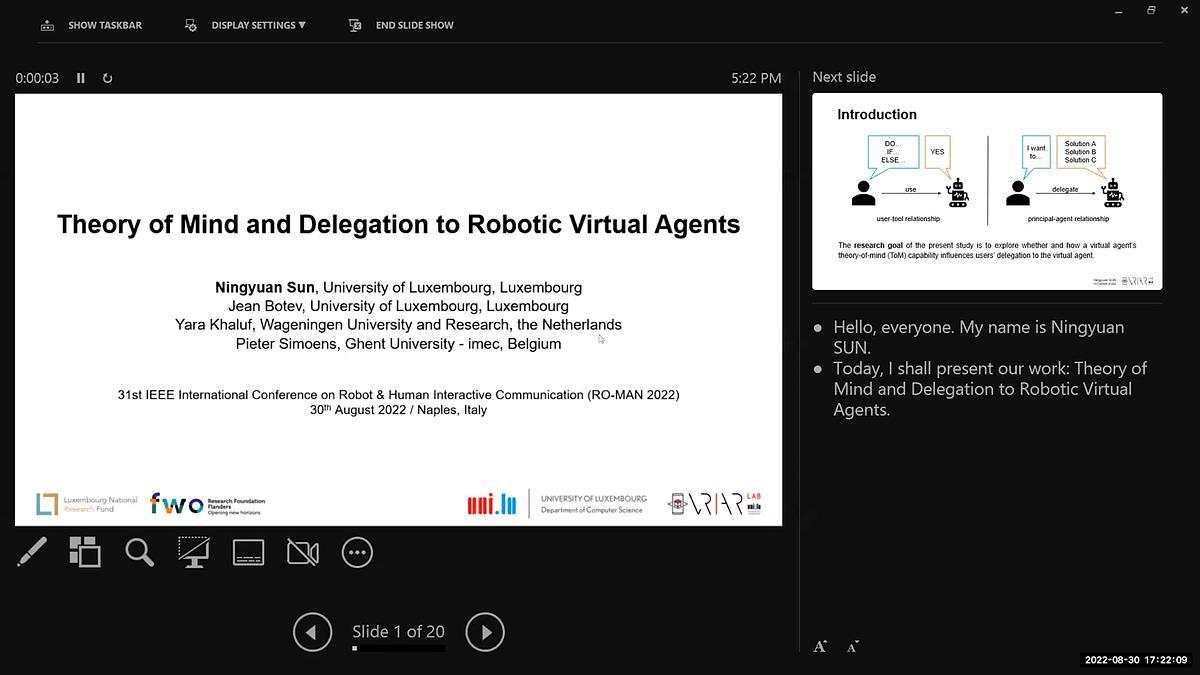This screenshot has width=1200, height=675.
Task: Click the author name Ningyuan Sun
Action: point(264,287)
